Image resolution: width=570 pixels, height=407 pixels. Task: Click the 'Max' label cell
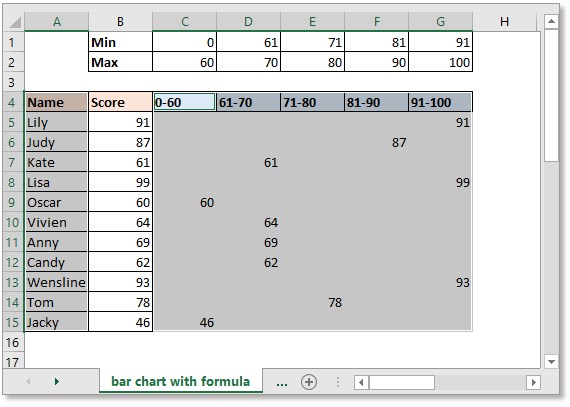click(x=120, y=62)
